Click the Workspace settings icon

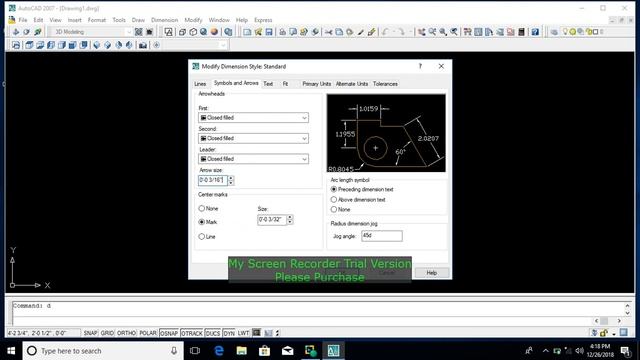(139, 32)
